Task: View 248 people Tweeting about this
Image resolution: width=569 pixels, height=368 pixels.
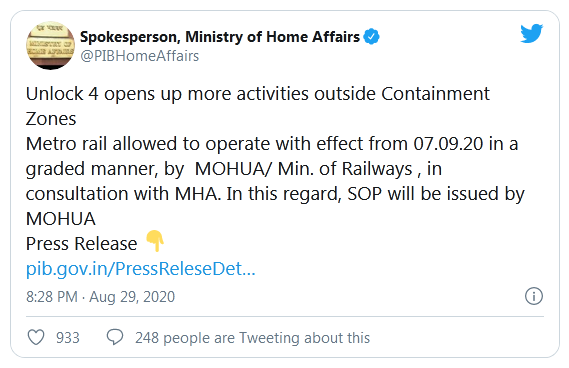Action: click(x=253, y=338)
